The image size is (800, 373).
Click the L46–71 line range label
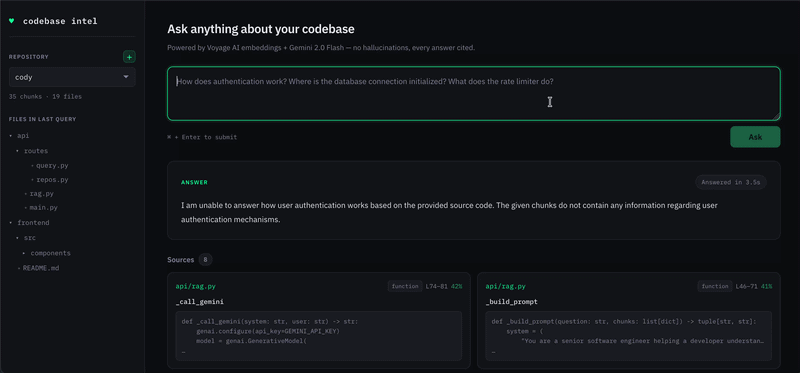747,287
